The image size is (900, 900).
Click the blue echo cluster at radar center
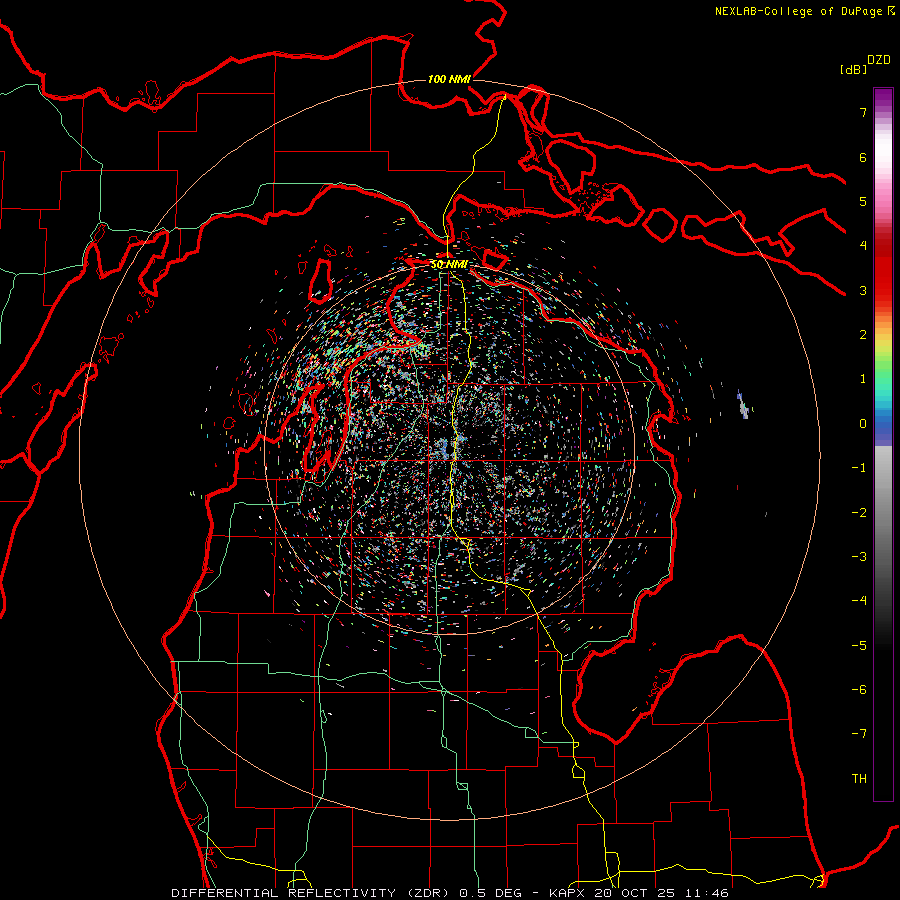[x=443, y=449]
